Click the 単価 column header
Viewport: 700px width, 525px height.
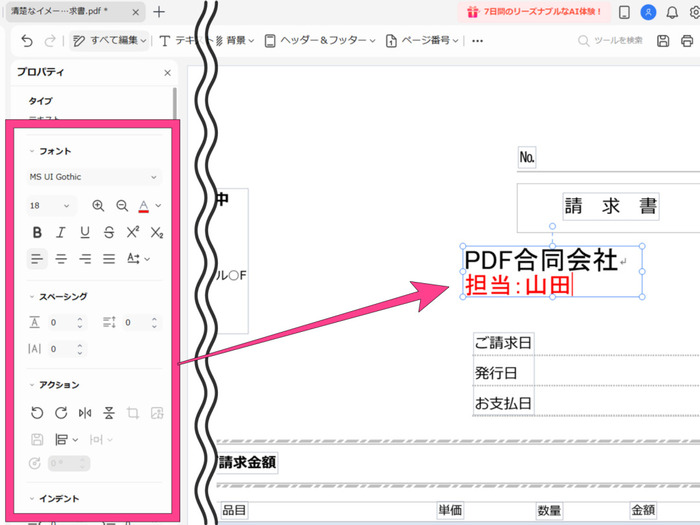450,510
